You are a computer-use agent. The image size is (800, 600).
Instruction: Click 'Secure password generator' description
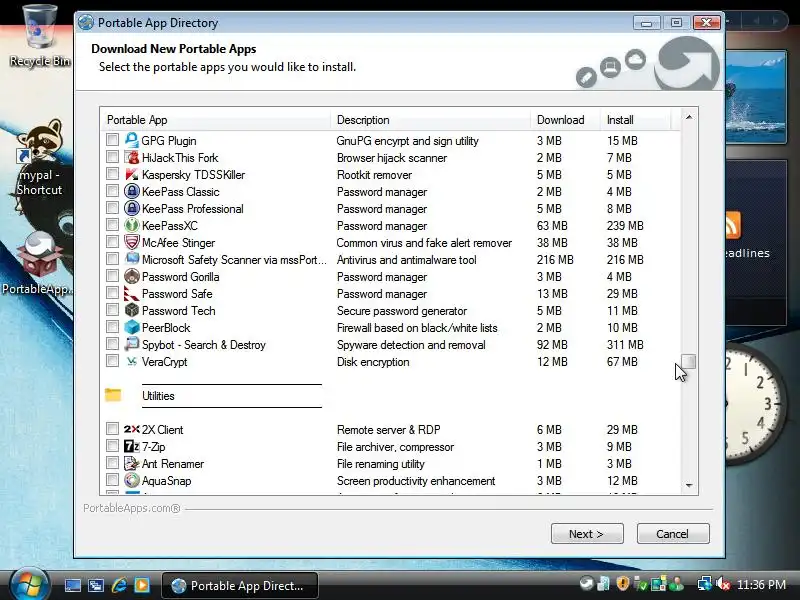point(402,311)
